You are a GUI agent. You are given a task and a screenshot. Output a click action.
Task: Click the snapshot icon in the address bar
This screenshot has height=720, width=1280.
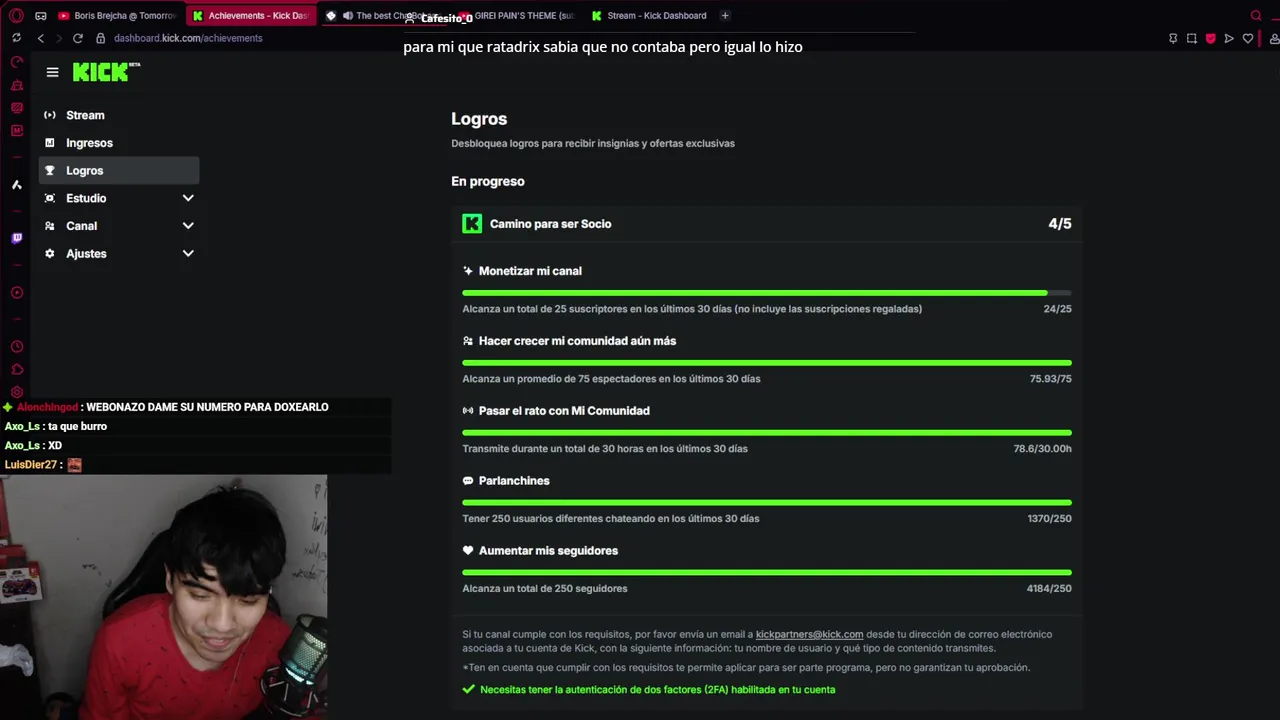(1192, 38)
